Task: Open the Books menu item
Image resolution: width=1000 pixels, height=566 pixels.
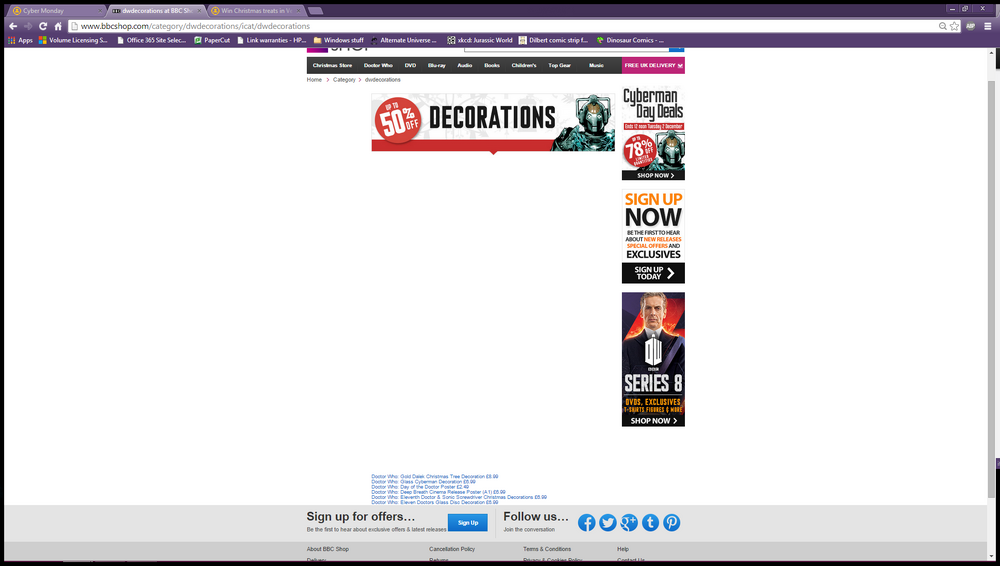Action: click(x=492, y=65)
